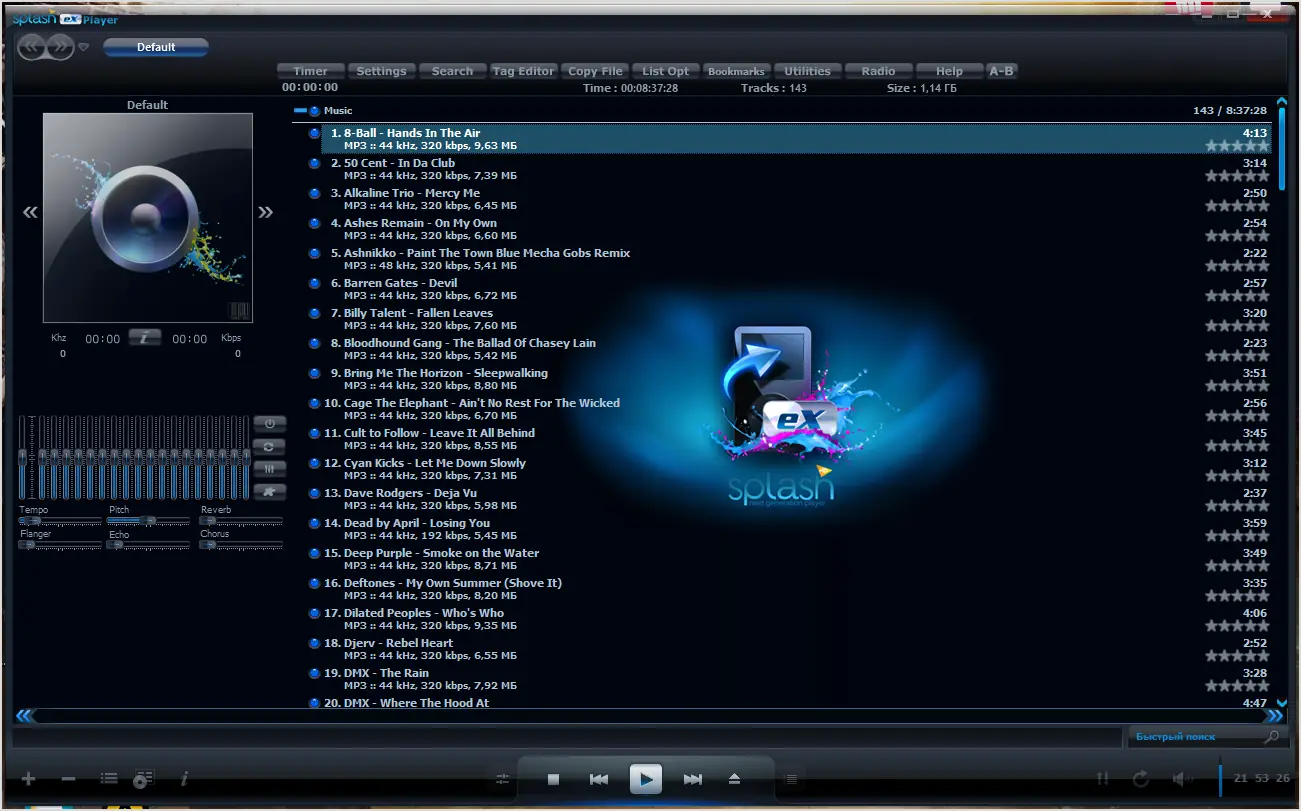The height and width of the screenshot is (811, 1301).
Task: Click the plus icon to add files
Action: (29, 779)
